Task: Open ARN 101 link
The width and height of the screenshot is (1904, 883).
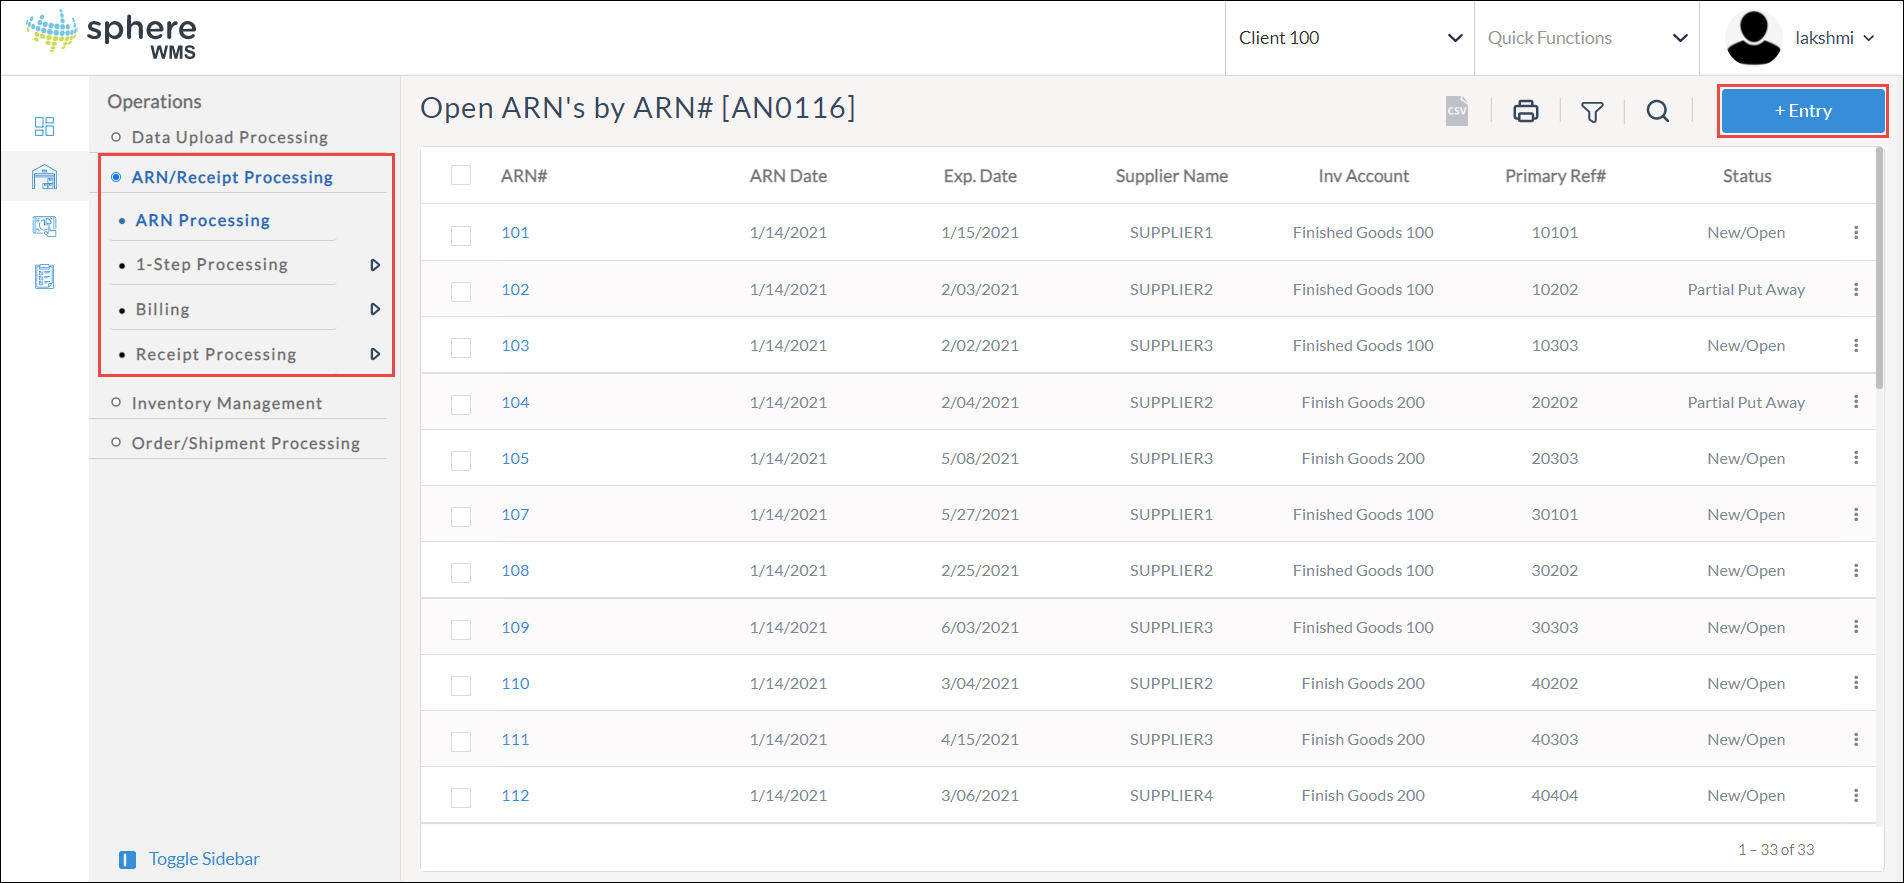Action: coord(515,232)
